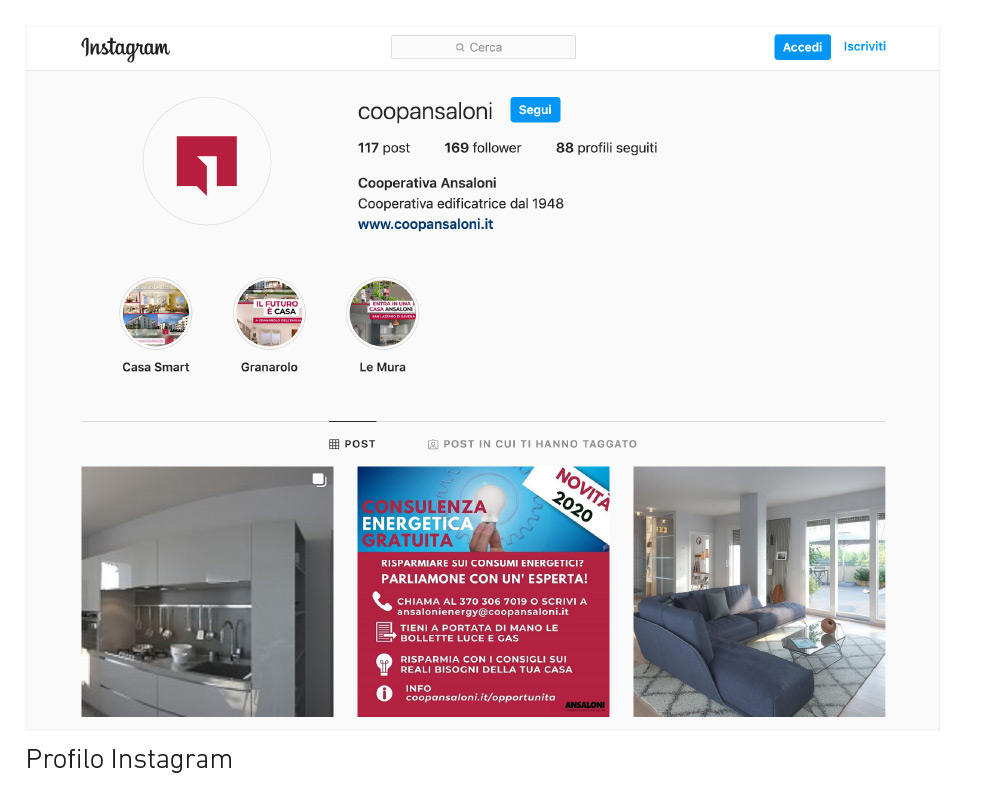The height and width of the screenshot is (800, 1000).
Task: Click the Accedi button
Action: 802,47
